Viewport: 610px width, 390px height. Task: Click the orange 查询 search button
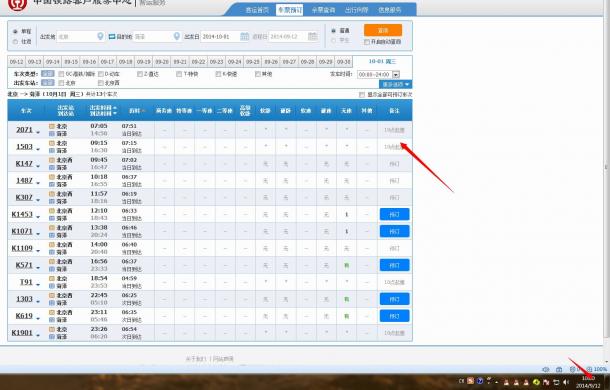pos(383,30)
